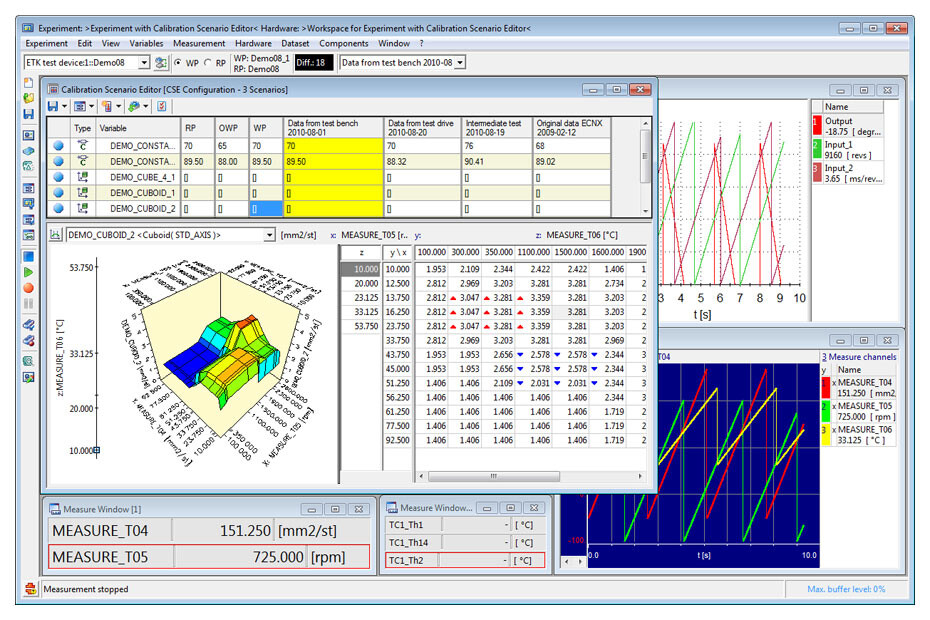
Task: Click the checklist icon in scenario editor toolbar
Action: 161,106
